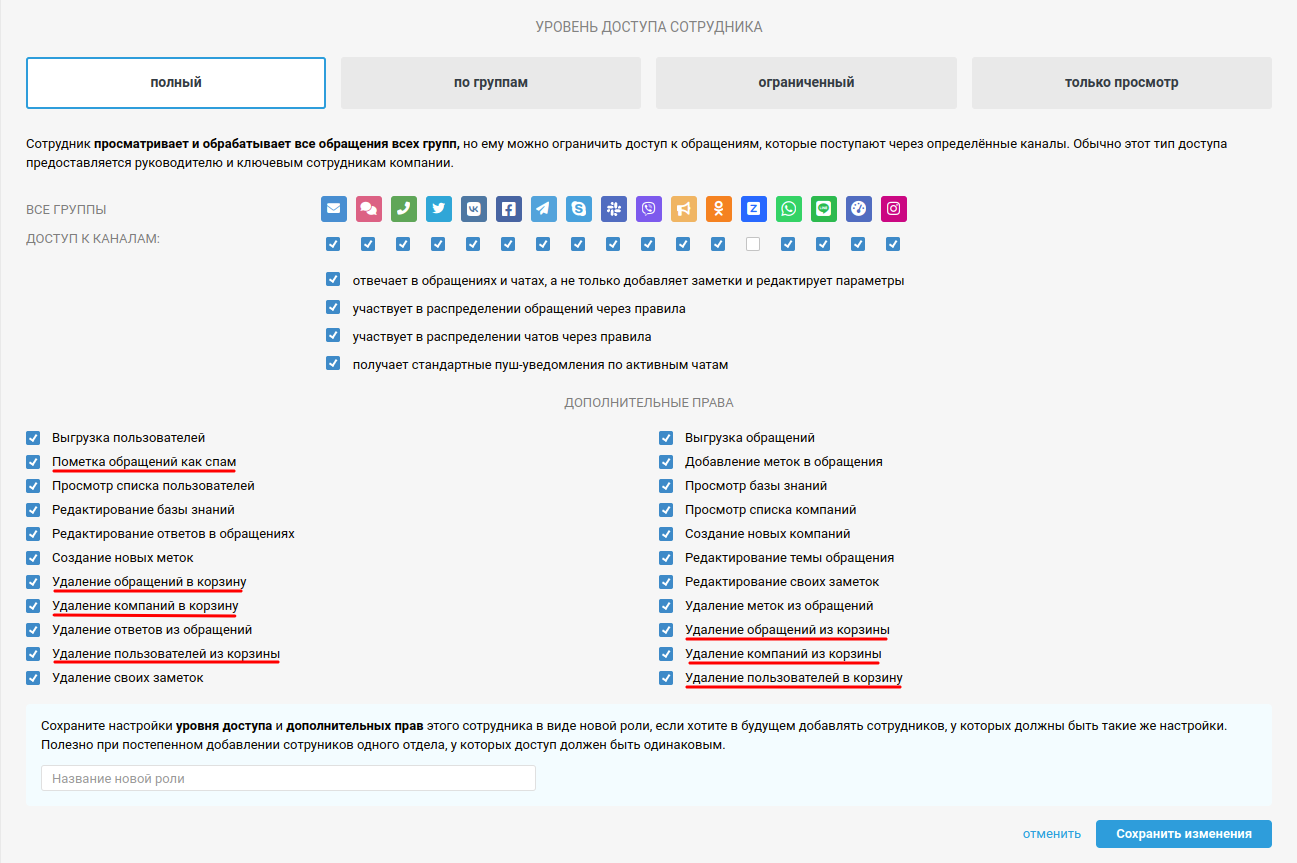Click the Odnoklassniki channel icon
This screenshot has height=863, width=1297.
719,209
